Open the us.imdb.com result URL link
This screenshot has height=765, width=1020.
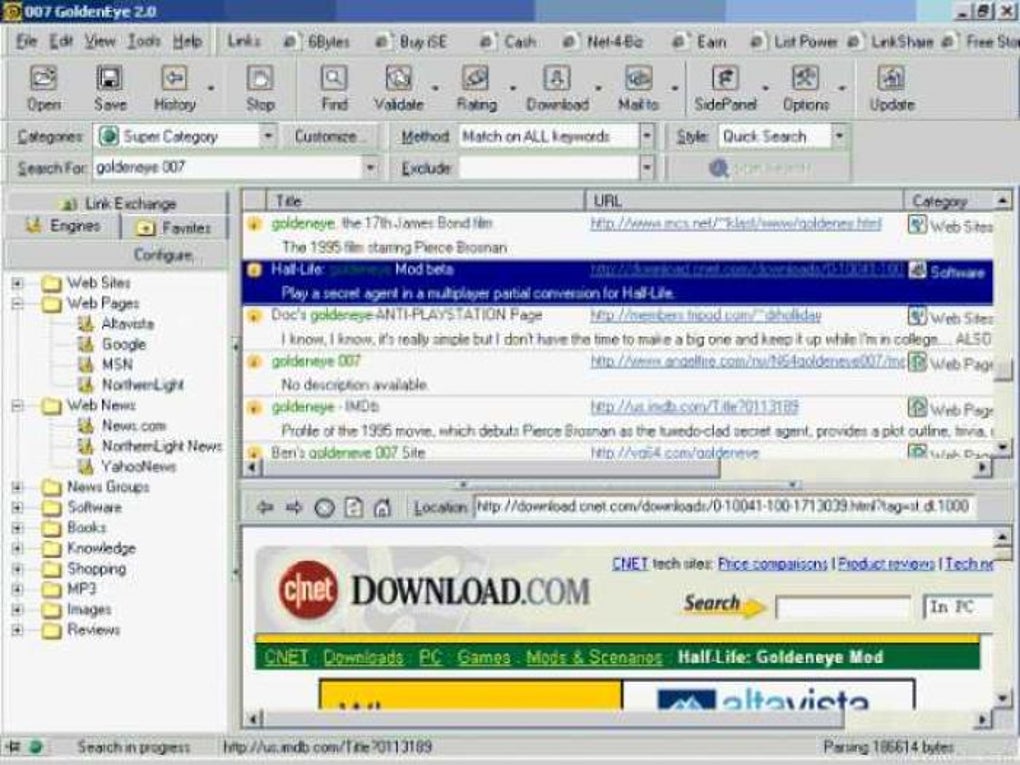(x=694, y=407)
